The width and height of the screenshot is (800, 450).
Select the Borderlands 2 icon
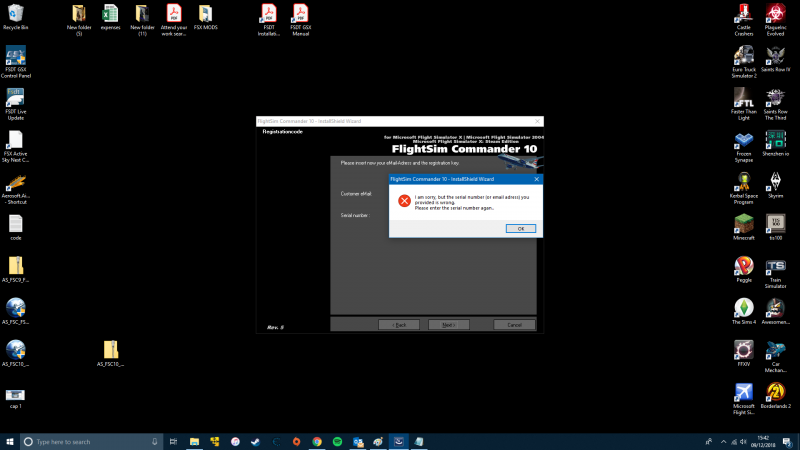point(775,396)
